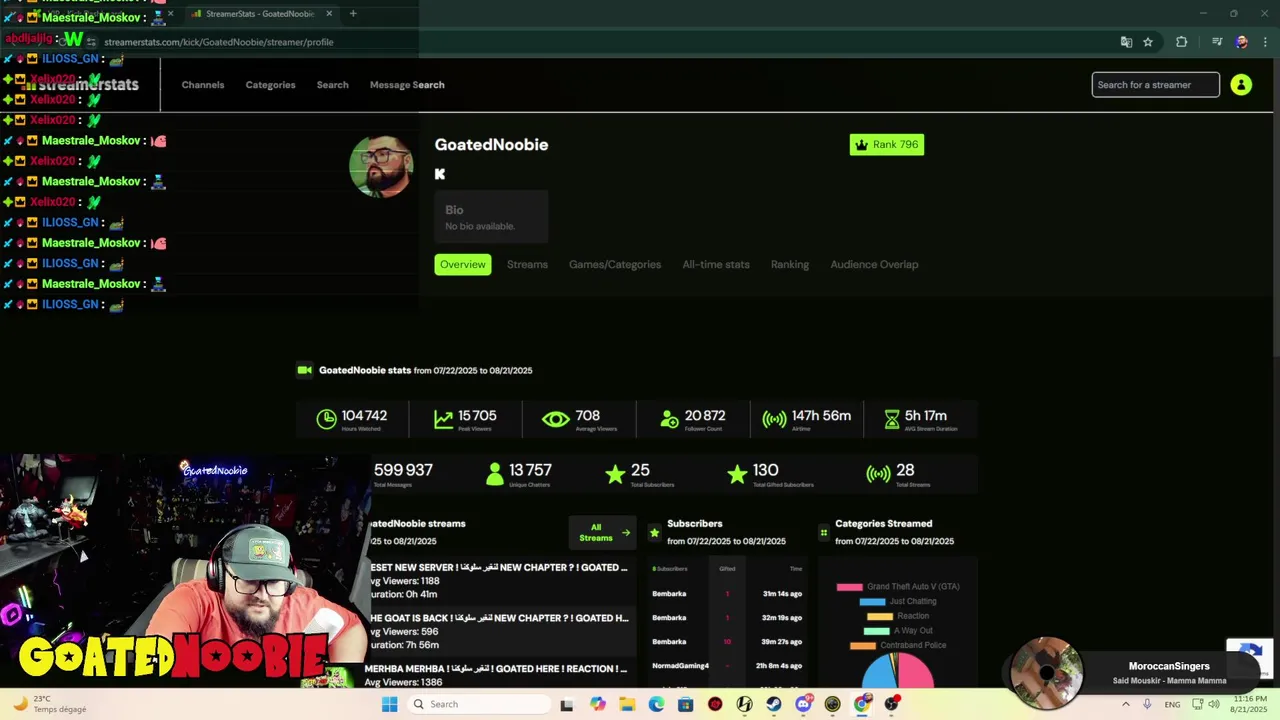The image size is (1280, 720).
Task: Go to Channels in the top navigation
Action: tap(203, 85)
